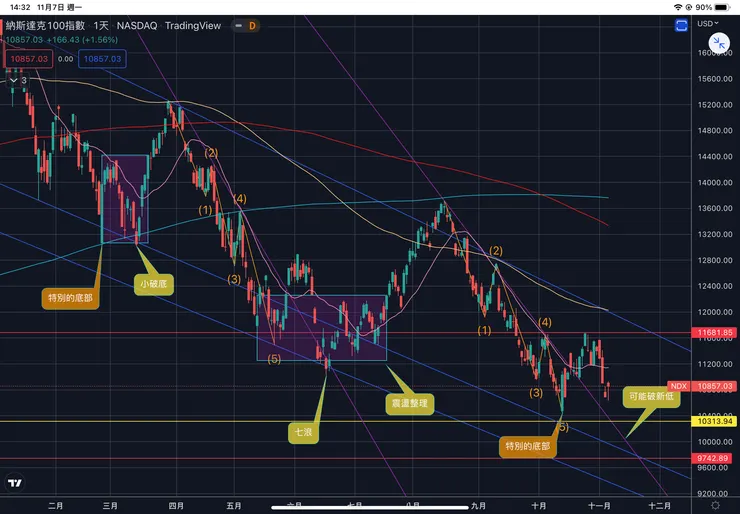The height and width of the screenshot is (514, 740).
Task: Click the 四月 time axis label
Action: [x=176, y=506]
